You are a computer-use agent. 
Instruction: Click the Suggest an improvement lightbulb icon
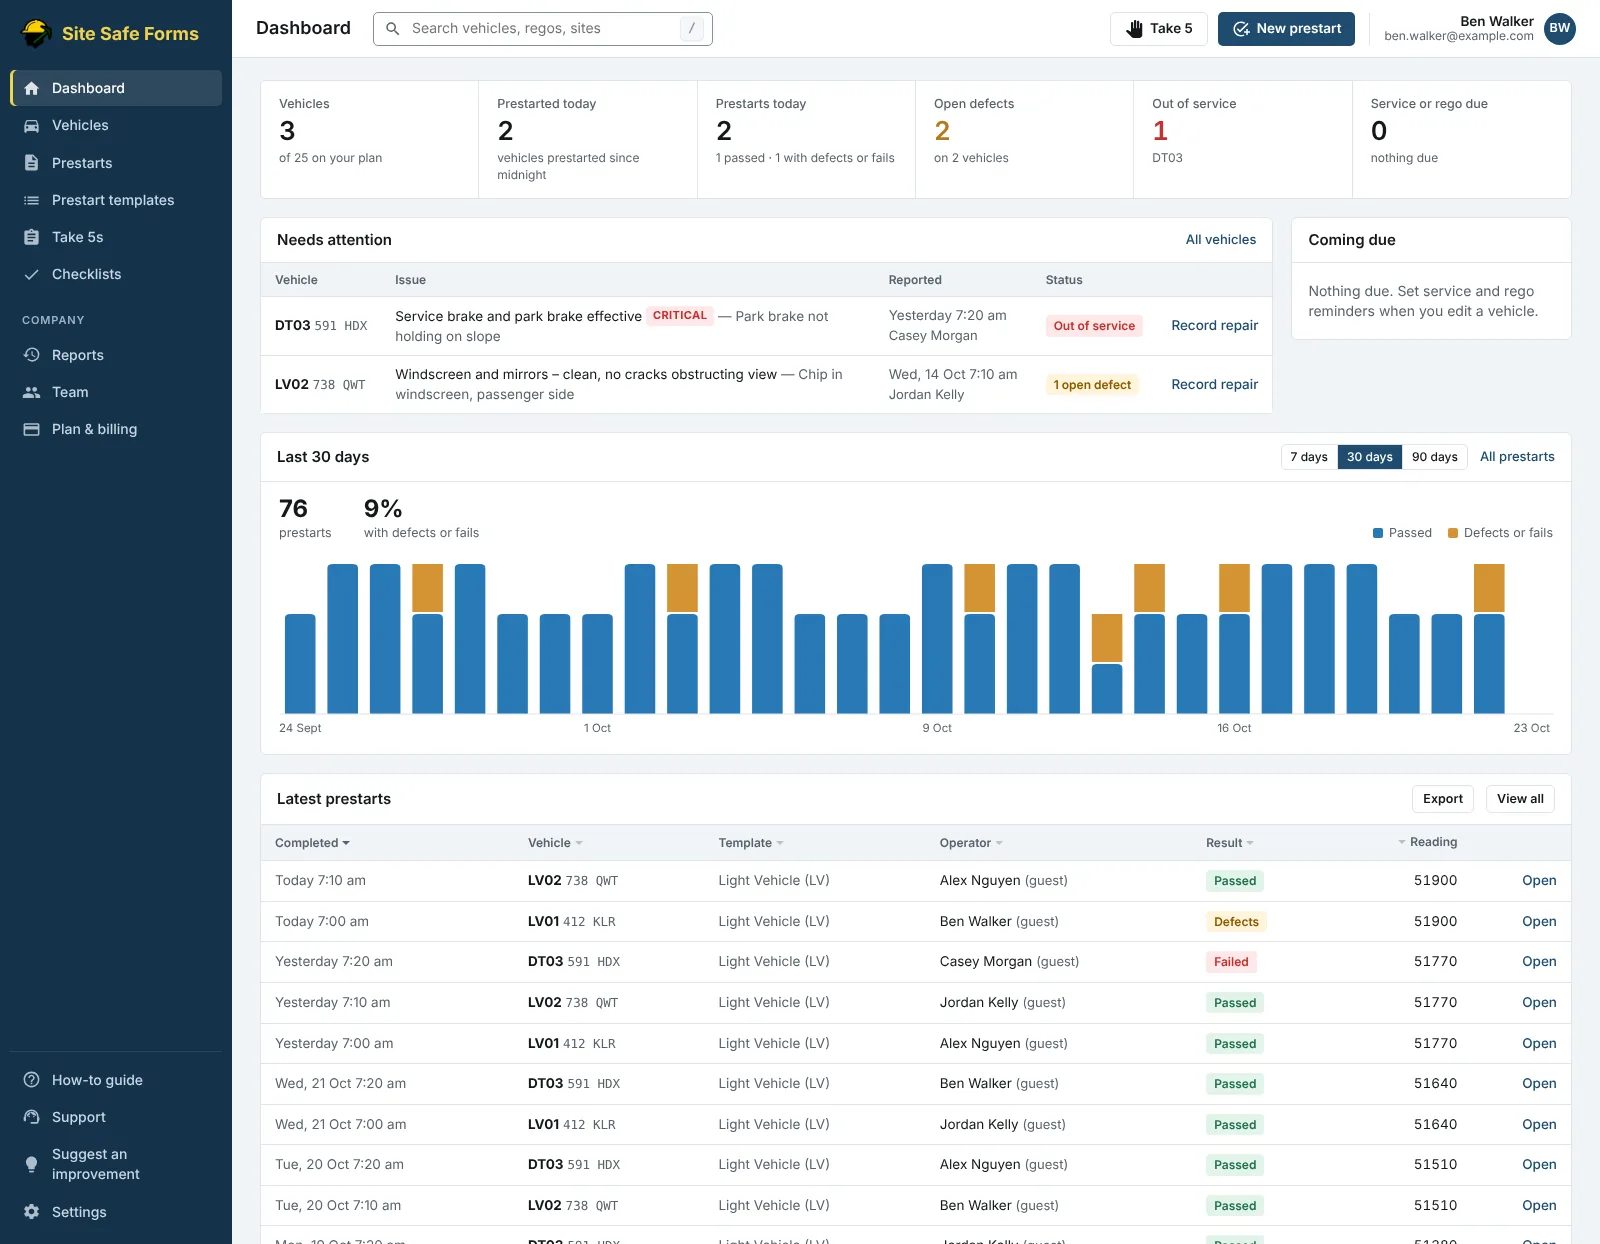click(x=32, y=1164)
